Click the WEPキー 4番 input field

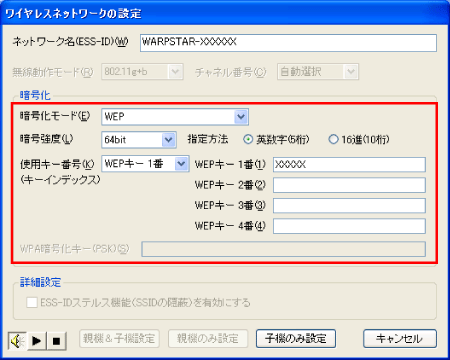(349, 226)
